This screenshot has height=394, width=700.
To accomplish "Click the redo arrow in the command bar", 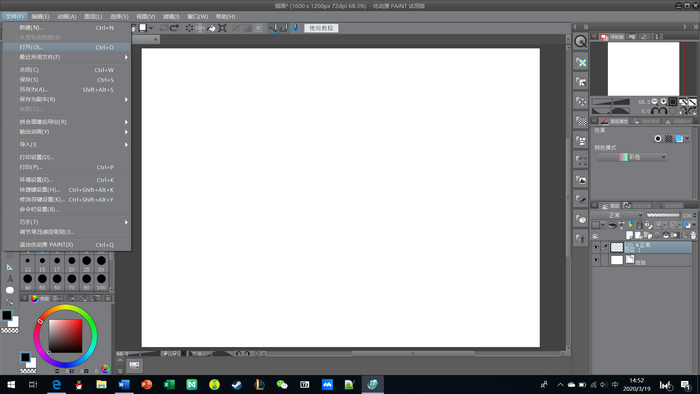I will pos(175,28).
